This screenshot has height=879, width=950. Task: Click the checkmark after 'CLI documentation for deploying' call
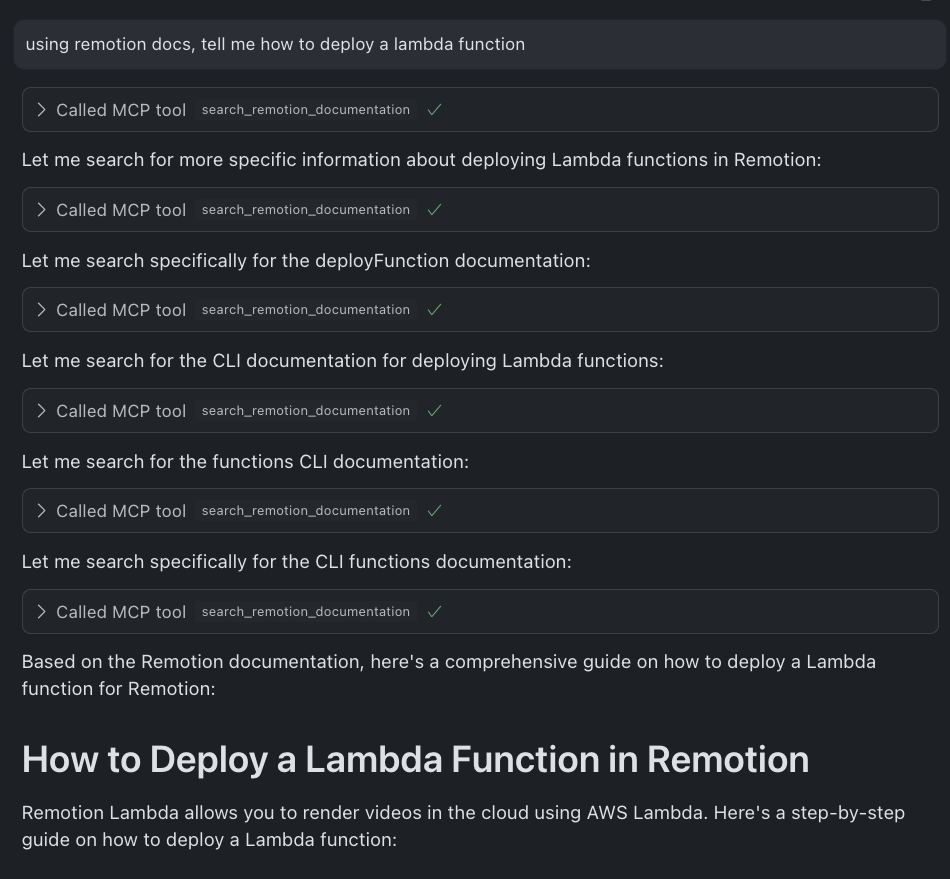[x=434, y=411]
